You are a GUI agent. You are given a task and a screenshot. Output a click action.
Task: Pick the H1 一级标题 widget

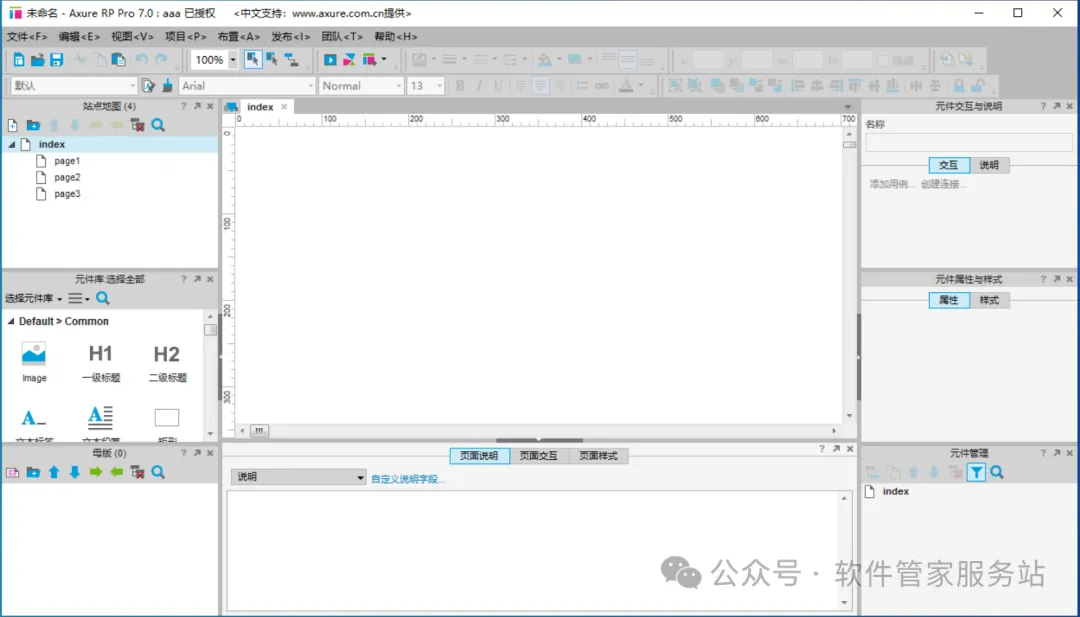point(101,363)
